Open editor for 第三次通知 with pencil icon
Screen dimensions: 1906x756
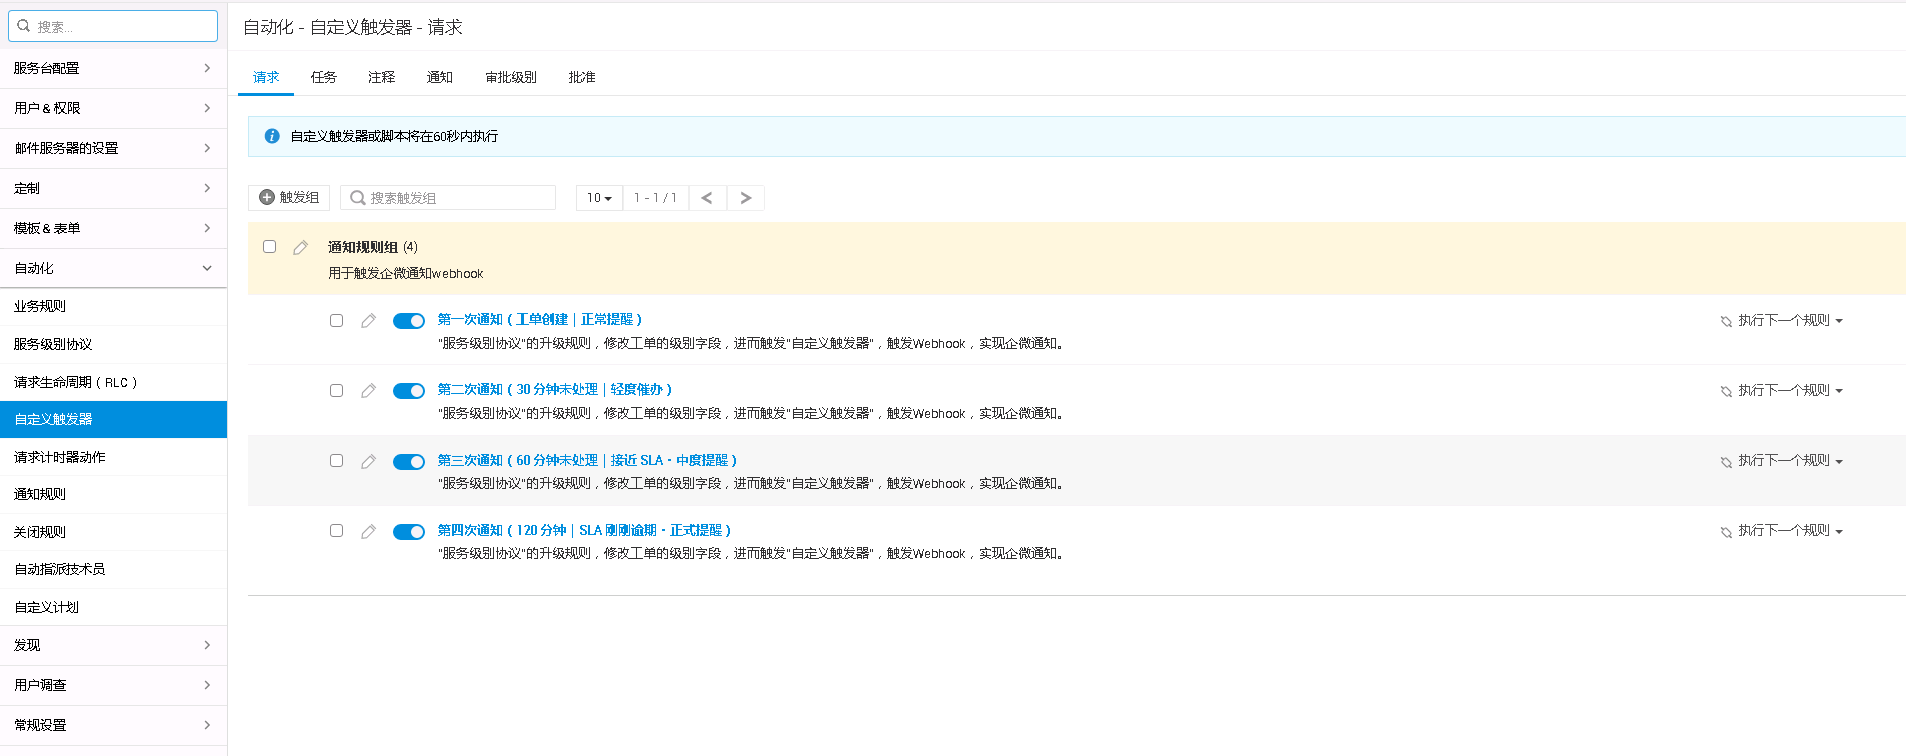(x=368, y=462)
